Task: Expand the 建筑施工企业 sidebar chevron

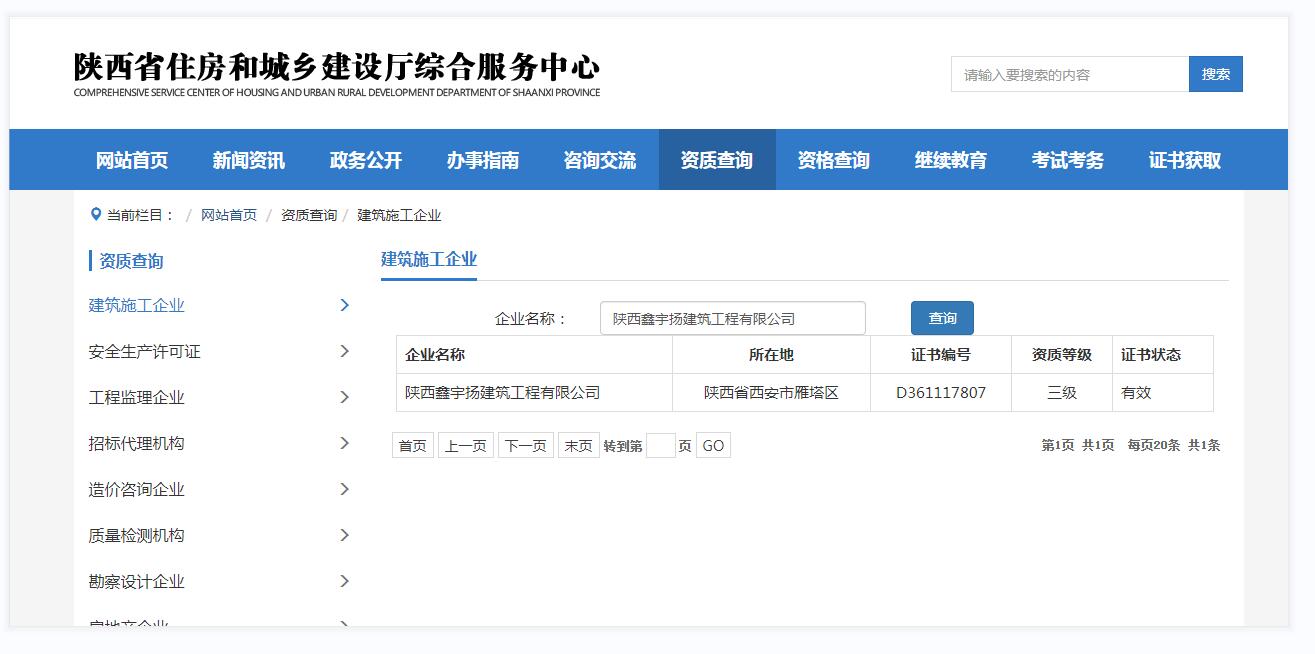Action: (x=344, y=305)
